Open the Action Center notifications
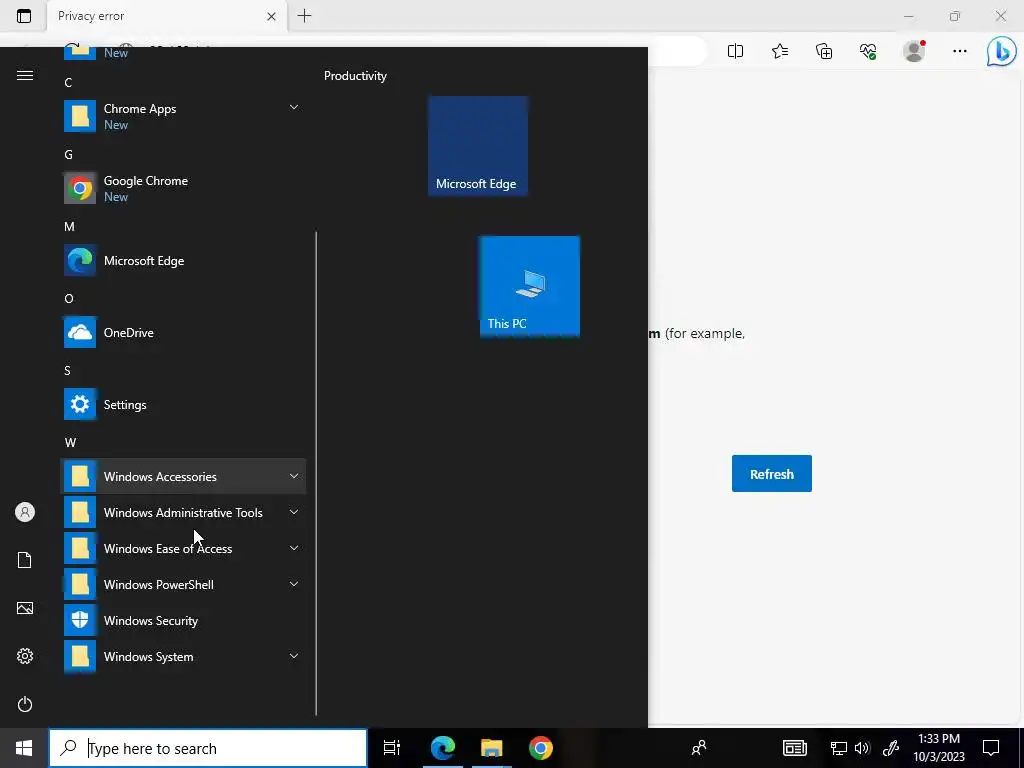Image resolution: width=1024 pixels, height=768 pixels. coord(991,748)
